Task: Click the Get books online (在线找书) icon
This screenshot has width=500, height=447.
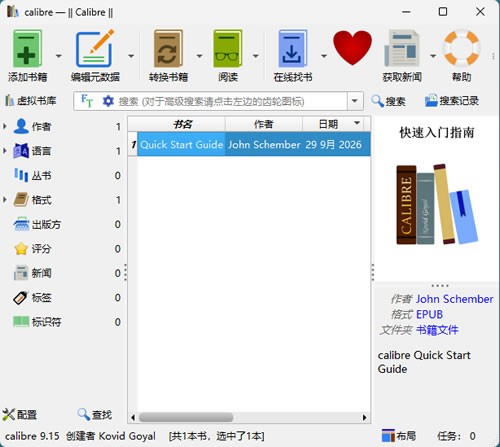Action: tap(293, 49)
